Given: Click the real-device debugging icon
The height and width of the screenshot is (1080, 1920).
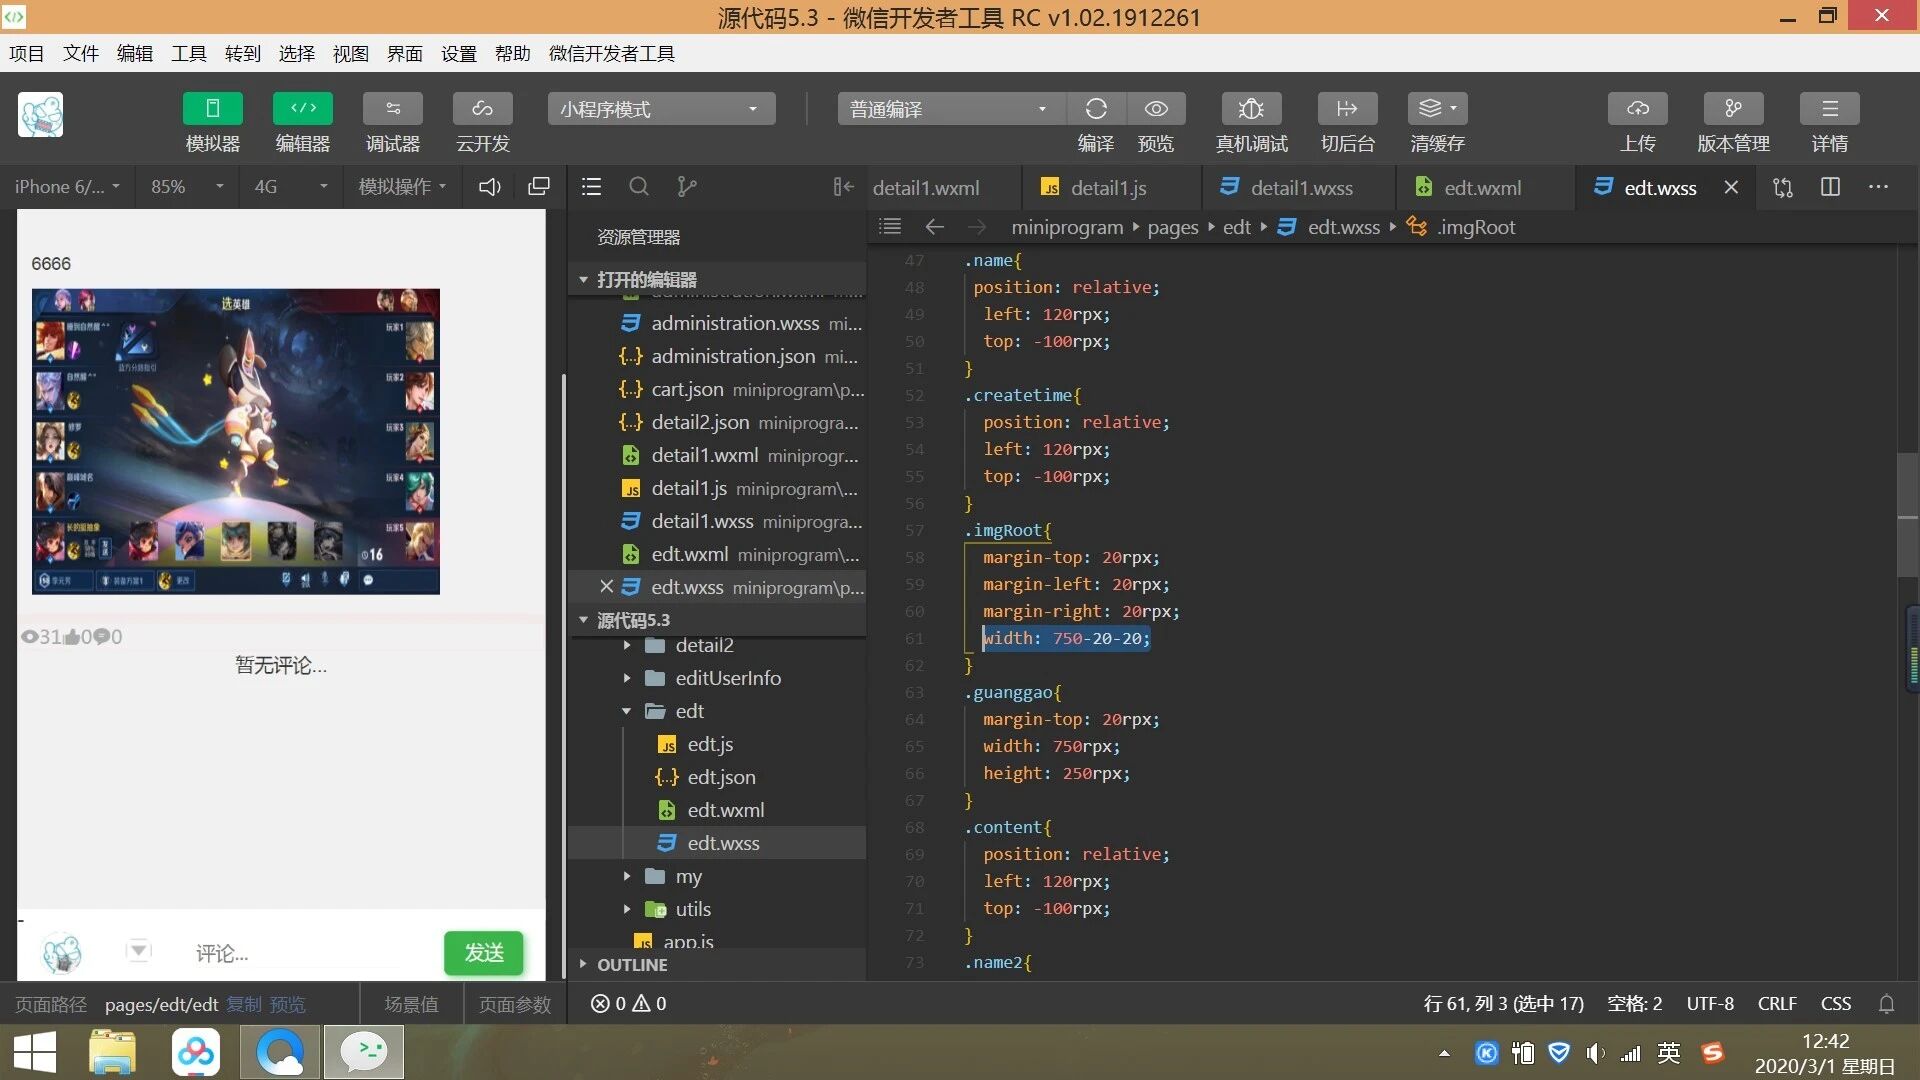Looking at the screenshot, I should pyautogui.click(x=1250, y=109).
